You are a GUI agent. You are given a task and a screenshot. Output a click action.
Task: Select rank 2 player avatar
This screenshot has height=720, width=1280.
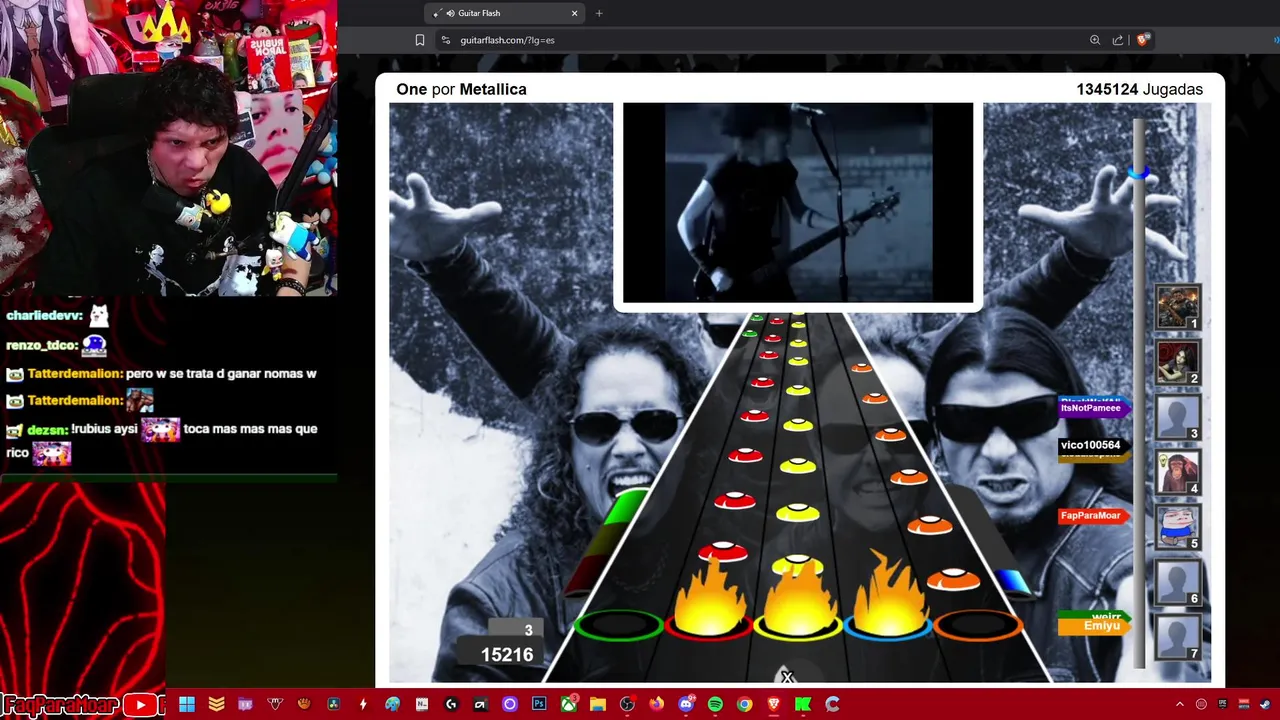[1177, 362]
